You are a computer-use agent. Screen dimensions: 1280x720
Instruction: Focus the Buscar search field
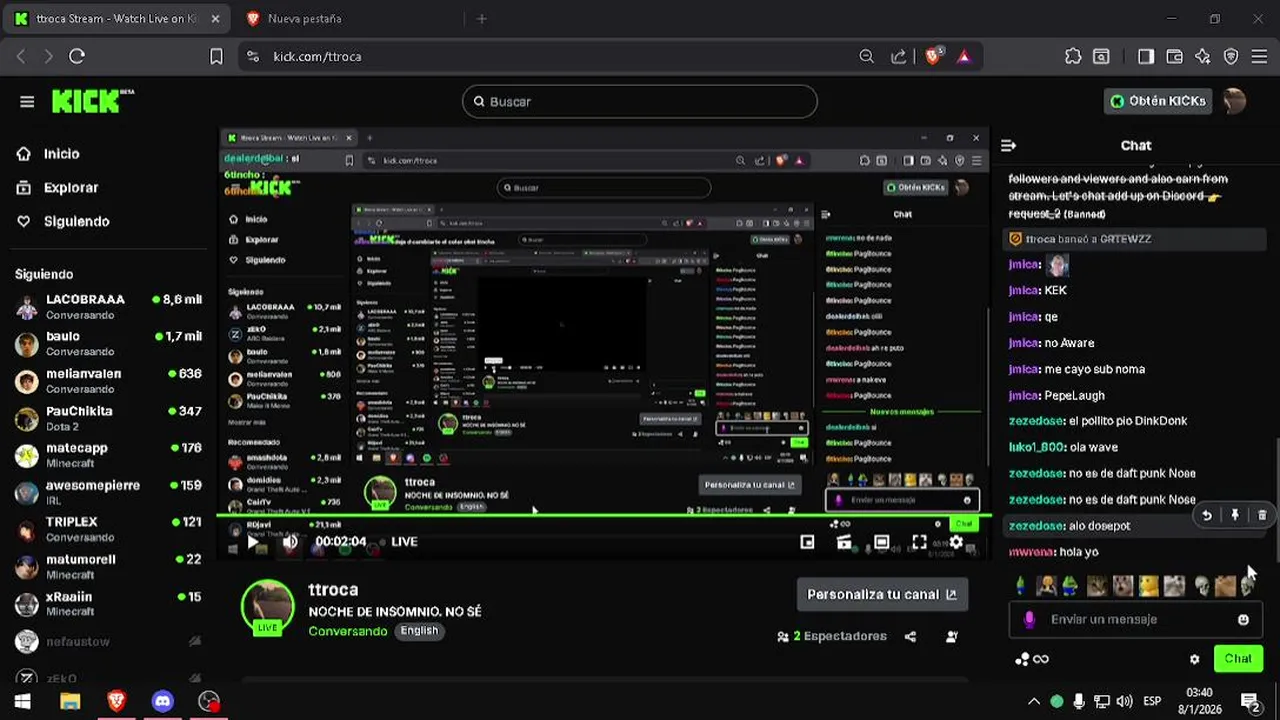pos(640,101)
